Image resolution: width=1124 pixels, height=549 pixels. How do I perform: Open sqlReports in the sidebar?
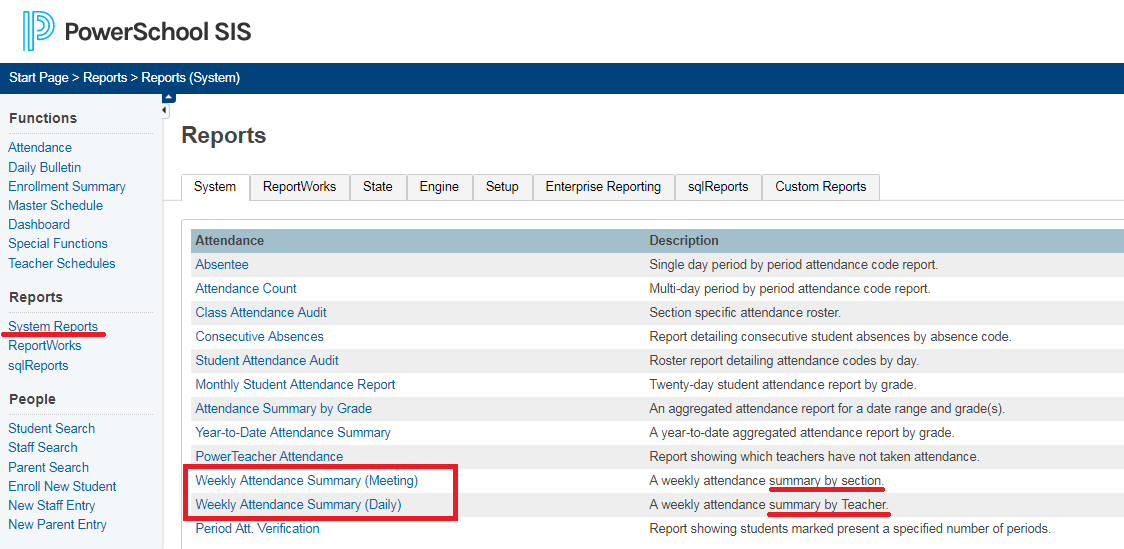pyautogui.click(x=39, y=366)
